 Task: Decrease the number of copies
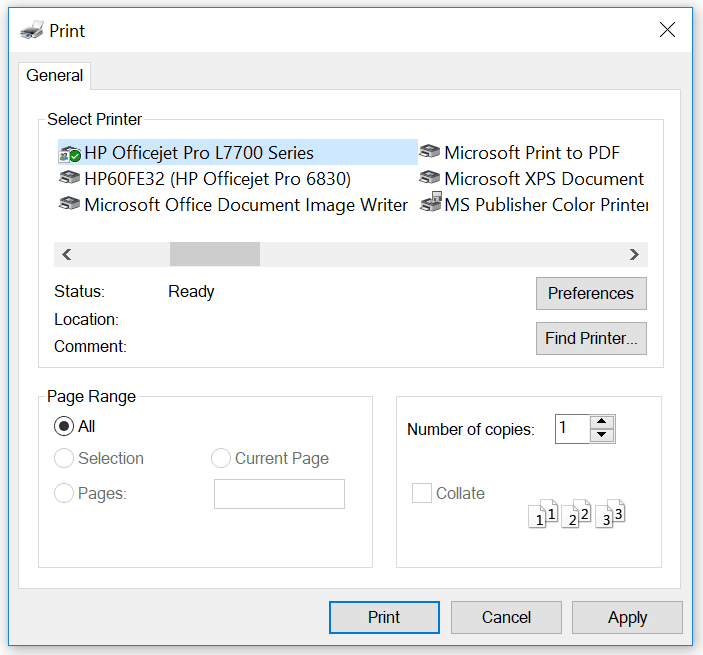click(x=602, y=435)
